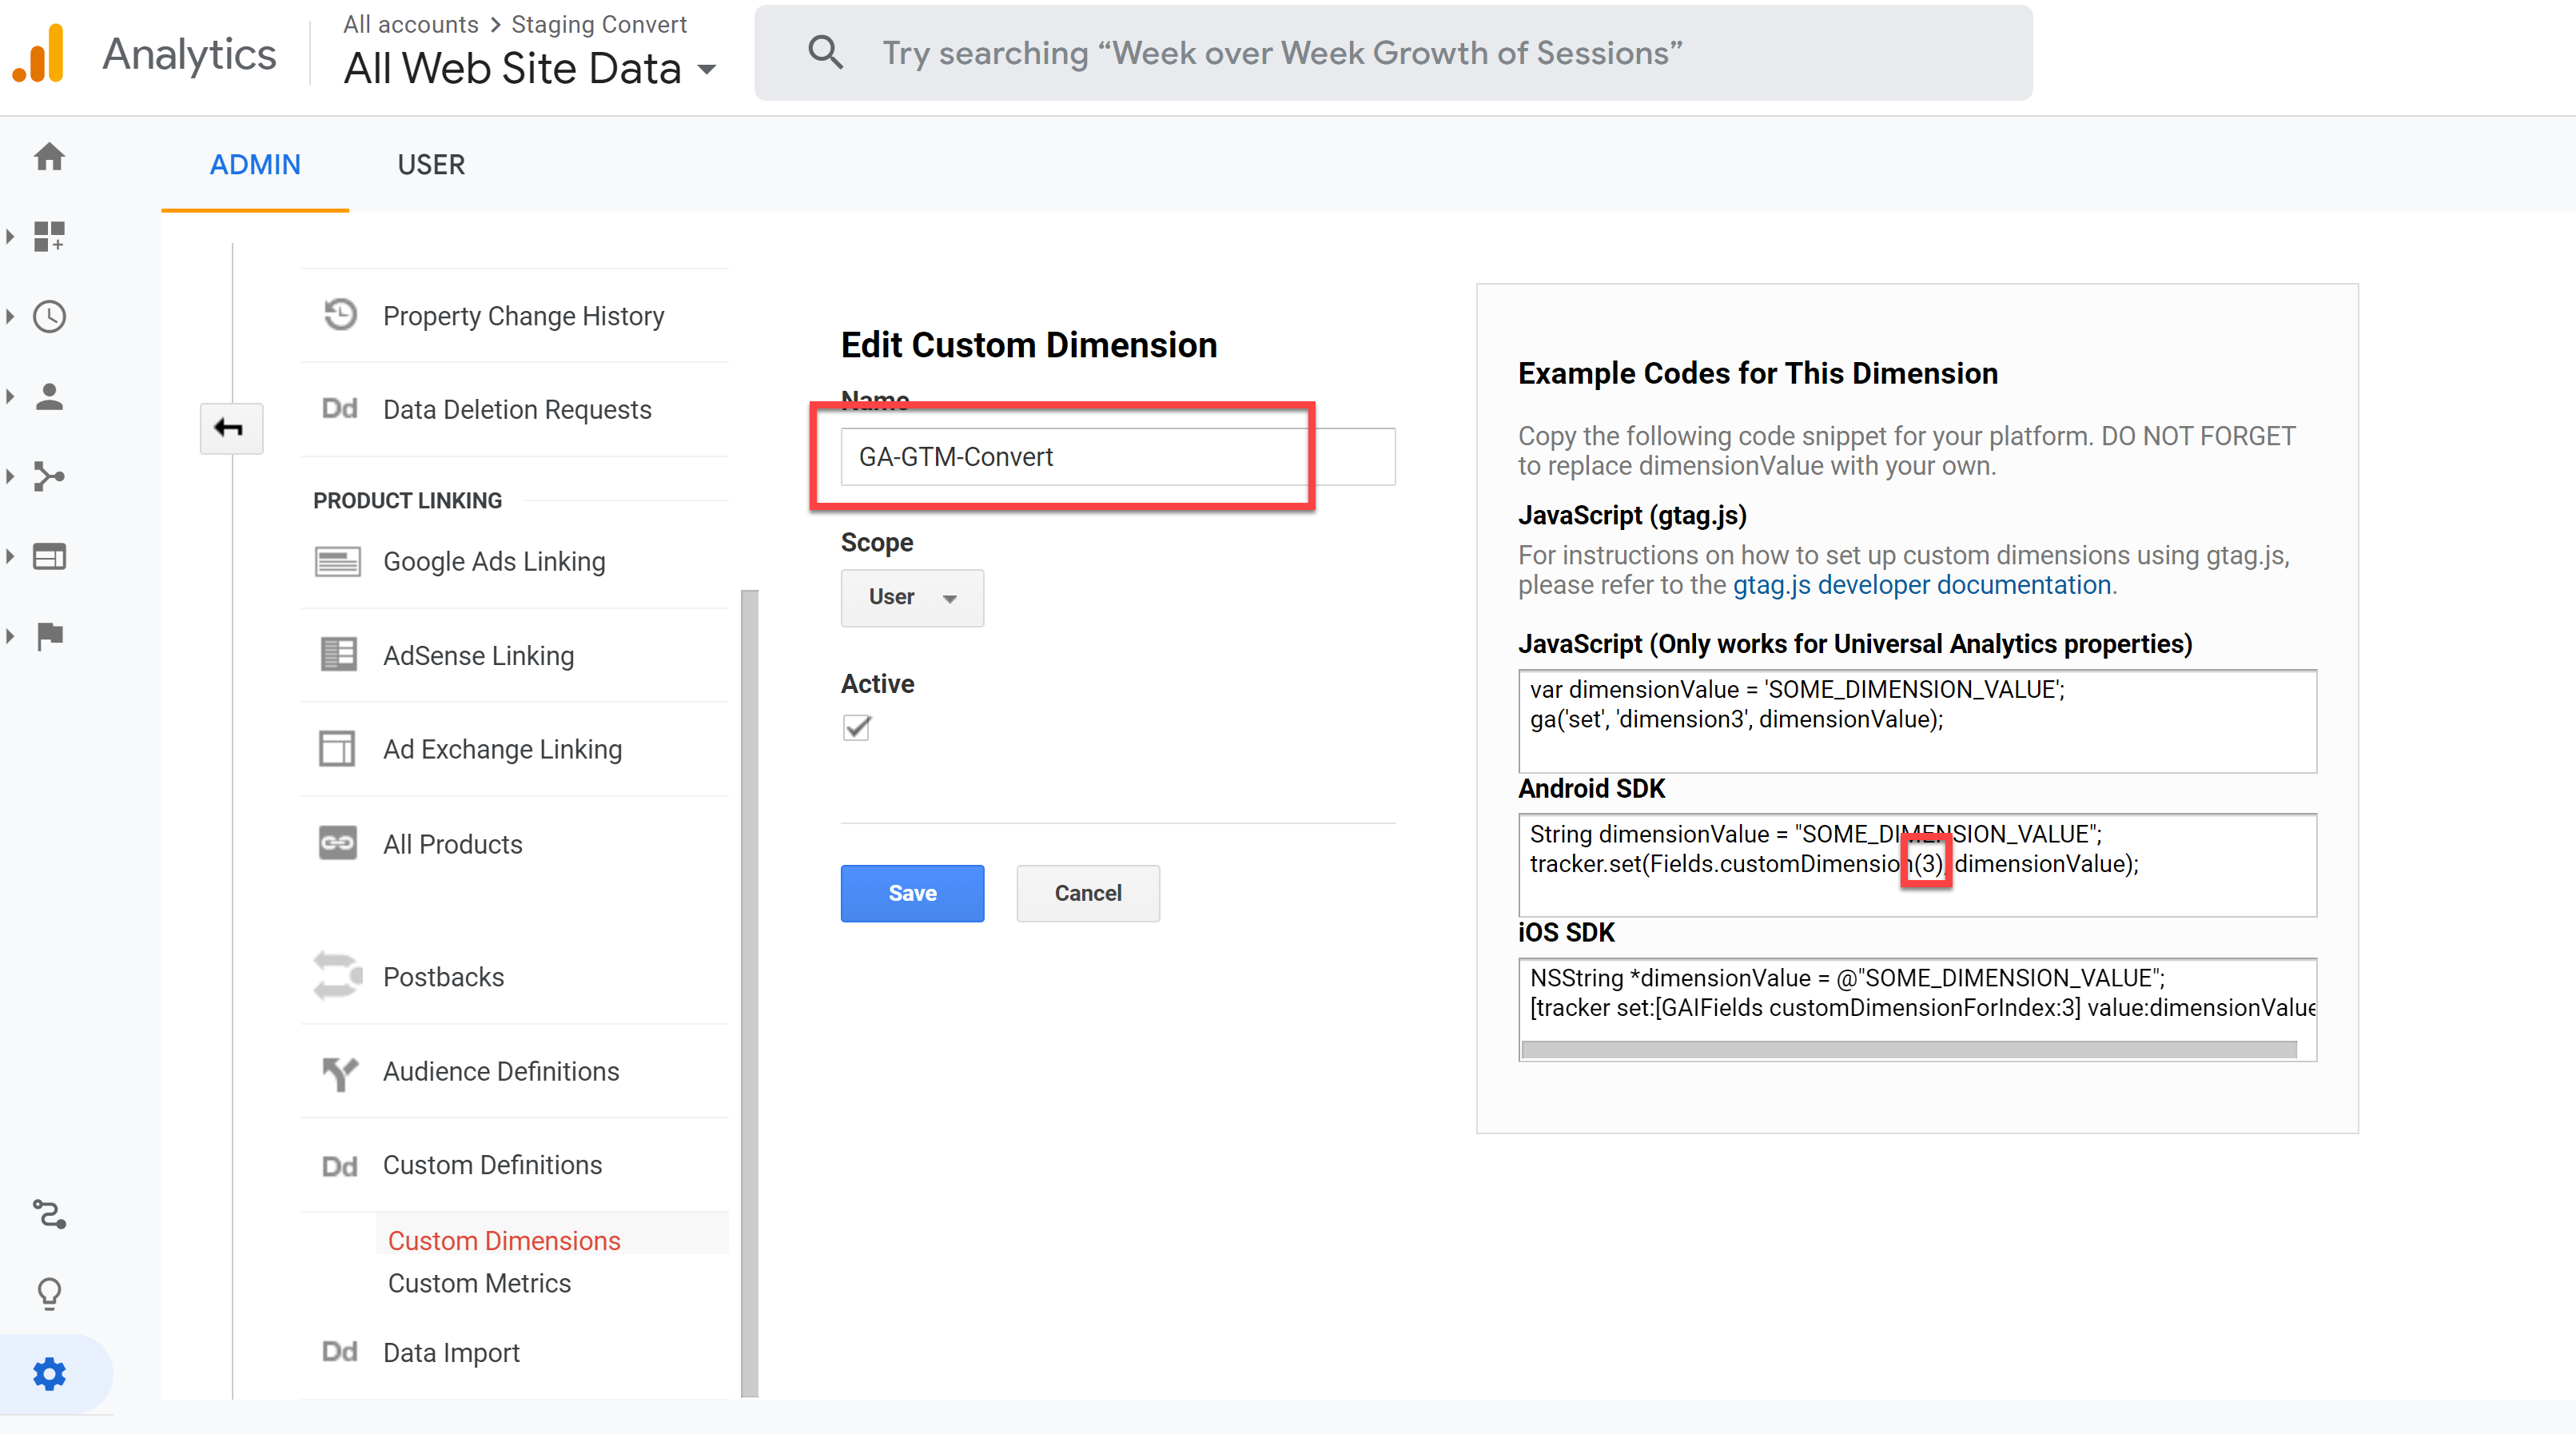Click the search magnifier icon
The width and height of the screenshot is (2576, 1434).
tap(824, 52)
